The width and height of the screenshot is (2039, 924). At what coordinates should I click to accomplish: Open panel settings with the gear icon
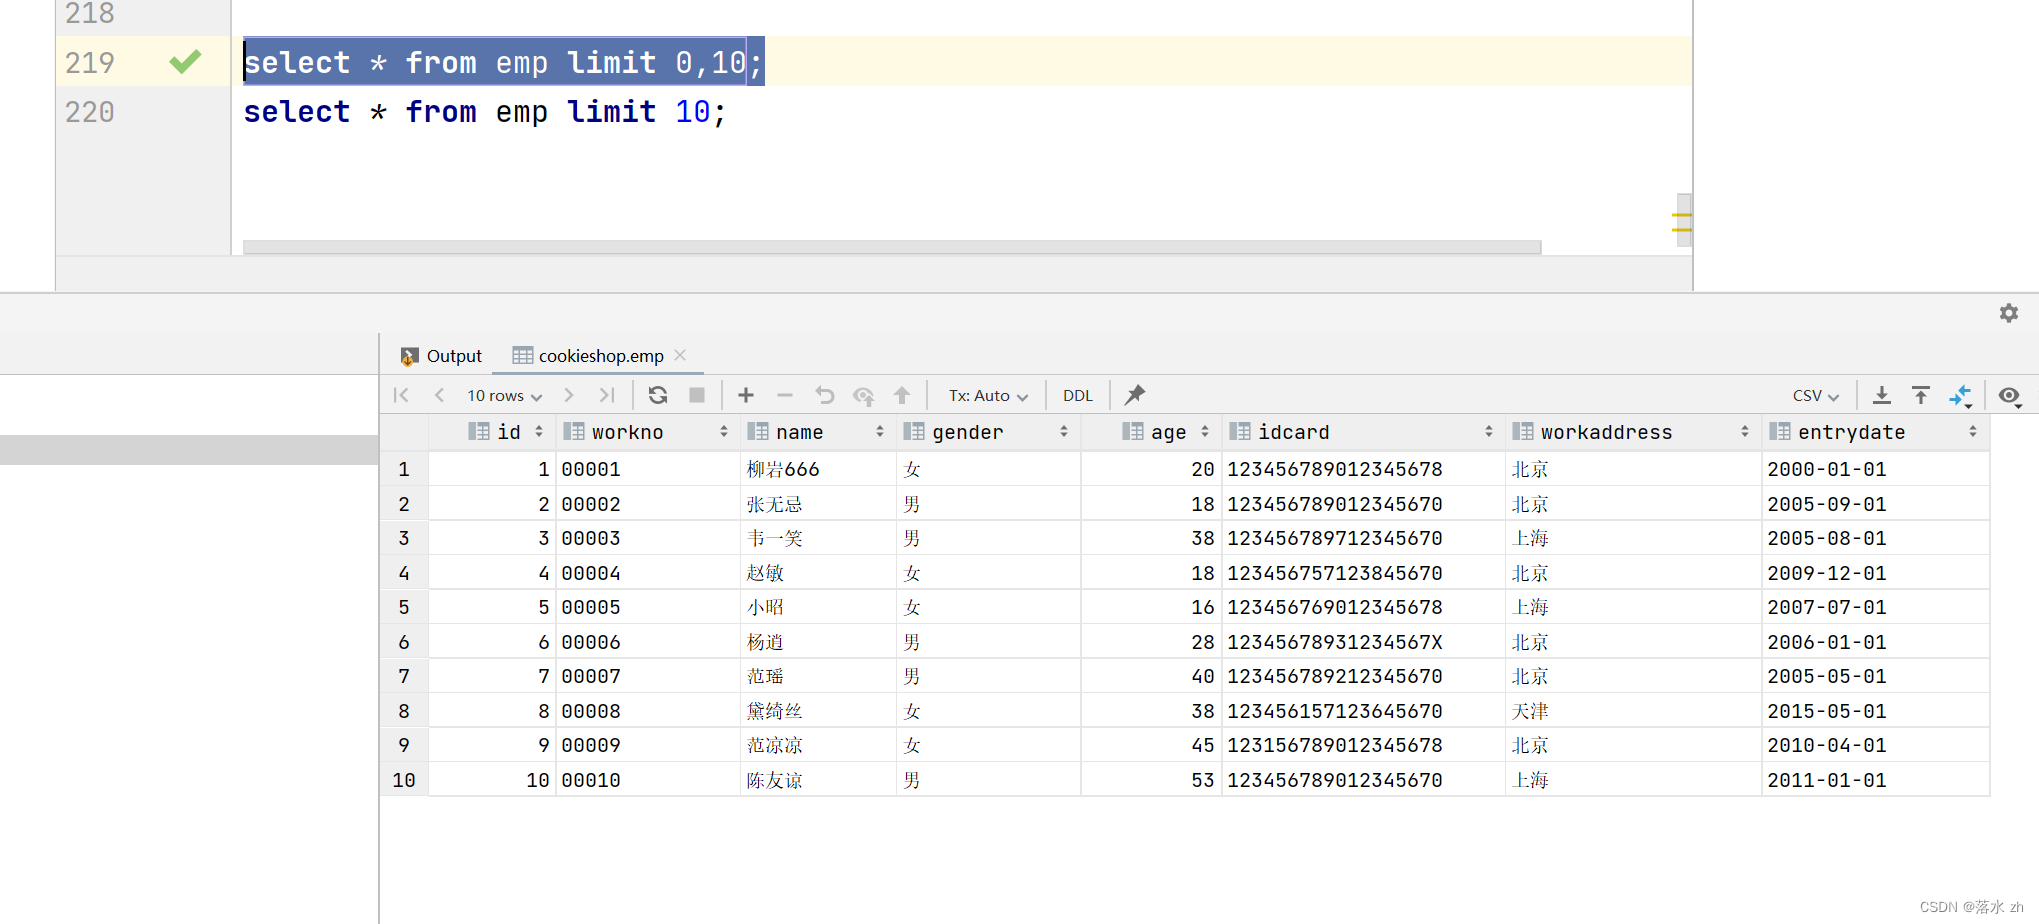click(2009, 313)
